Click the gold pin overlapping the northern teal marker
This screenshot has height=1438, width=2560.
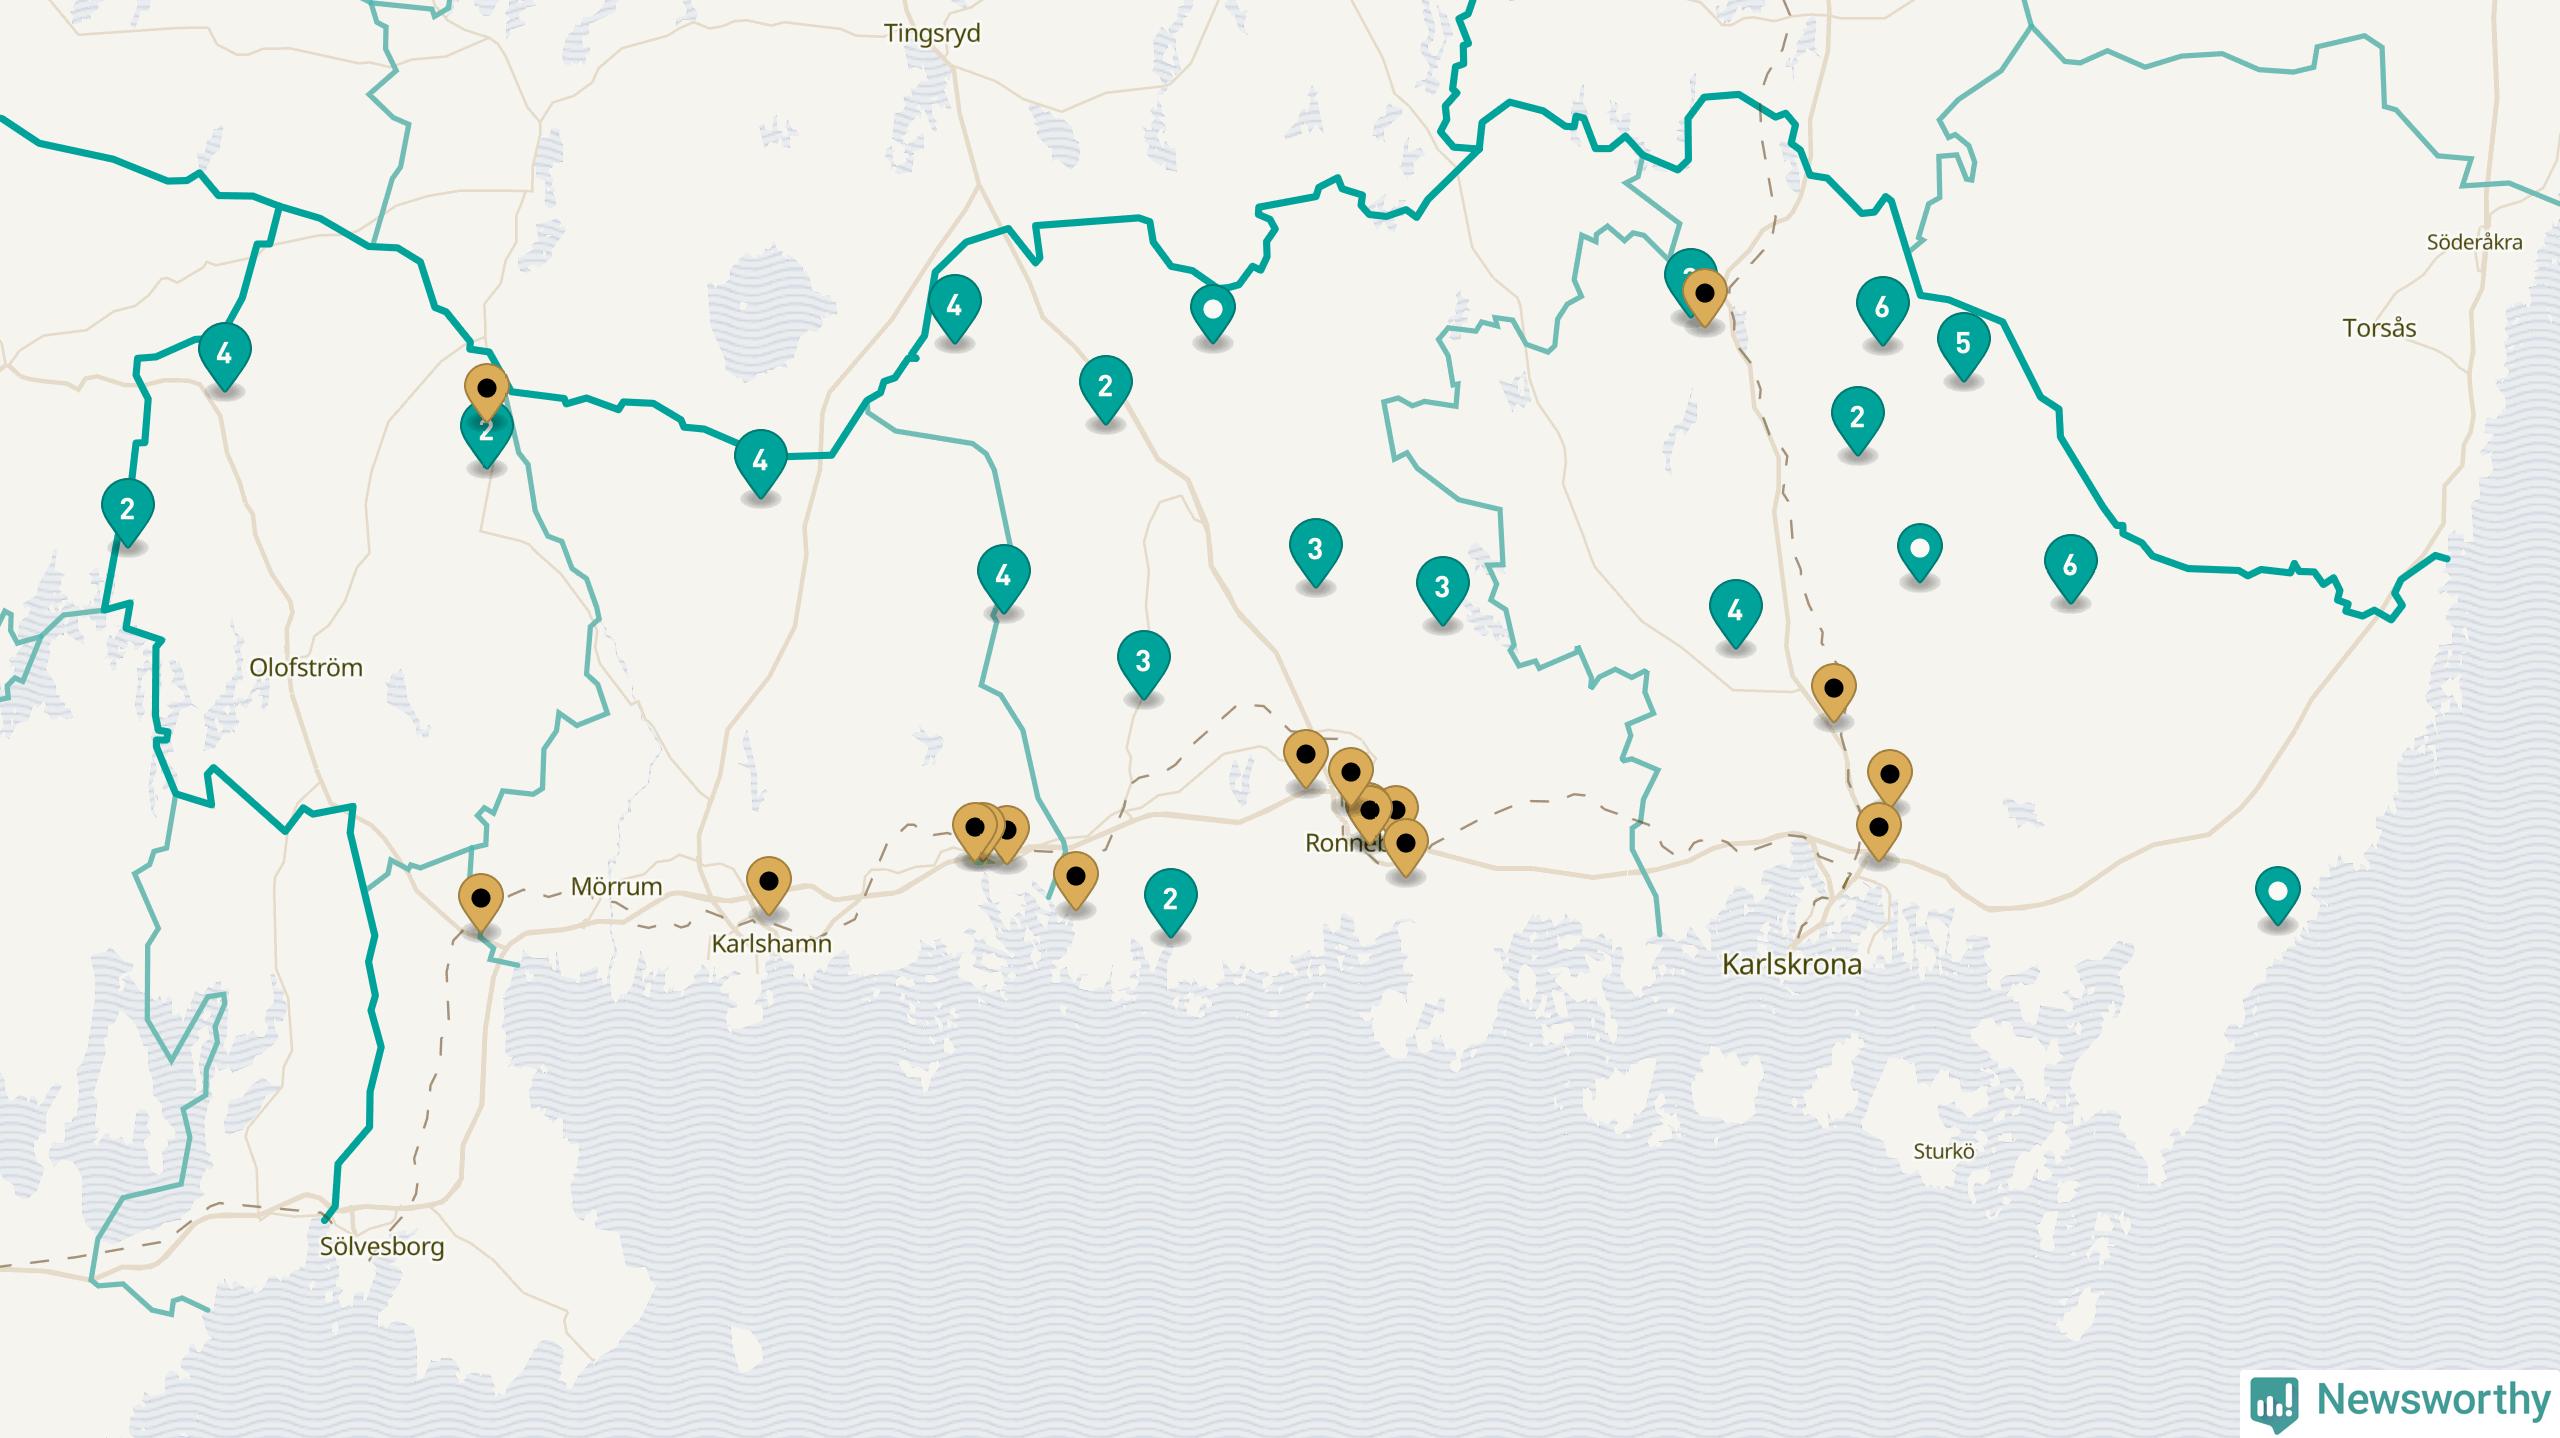pyautogui.click(x=1704, y=295)
